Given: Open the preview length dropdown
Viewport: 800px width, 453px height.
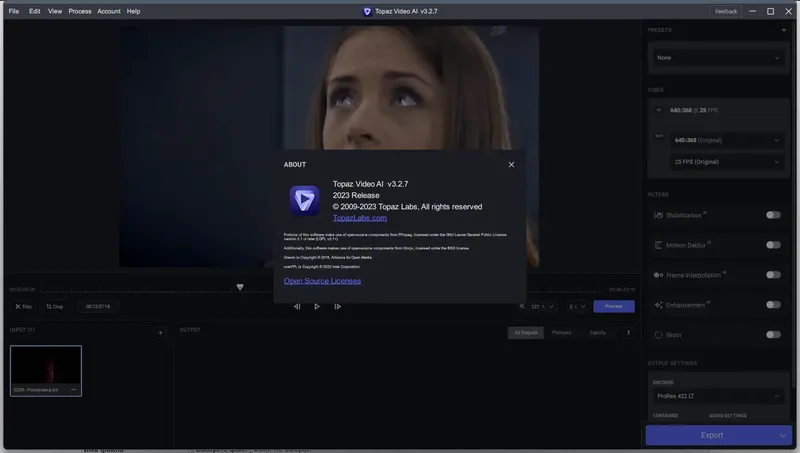Looking at the screenshot, I should coord(577,307).
